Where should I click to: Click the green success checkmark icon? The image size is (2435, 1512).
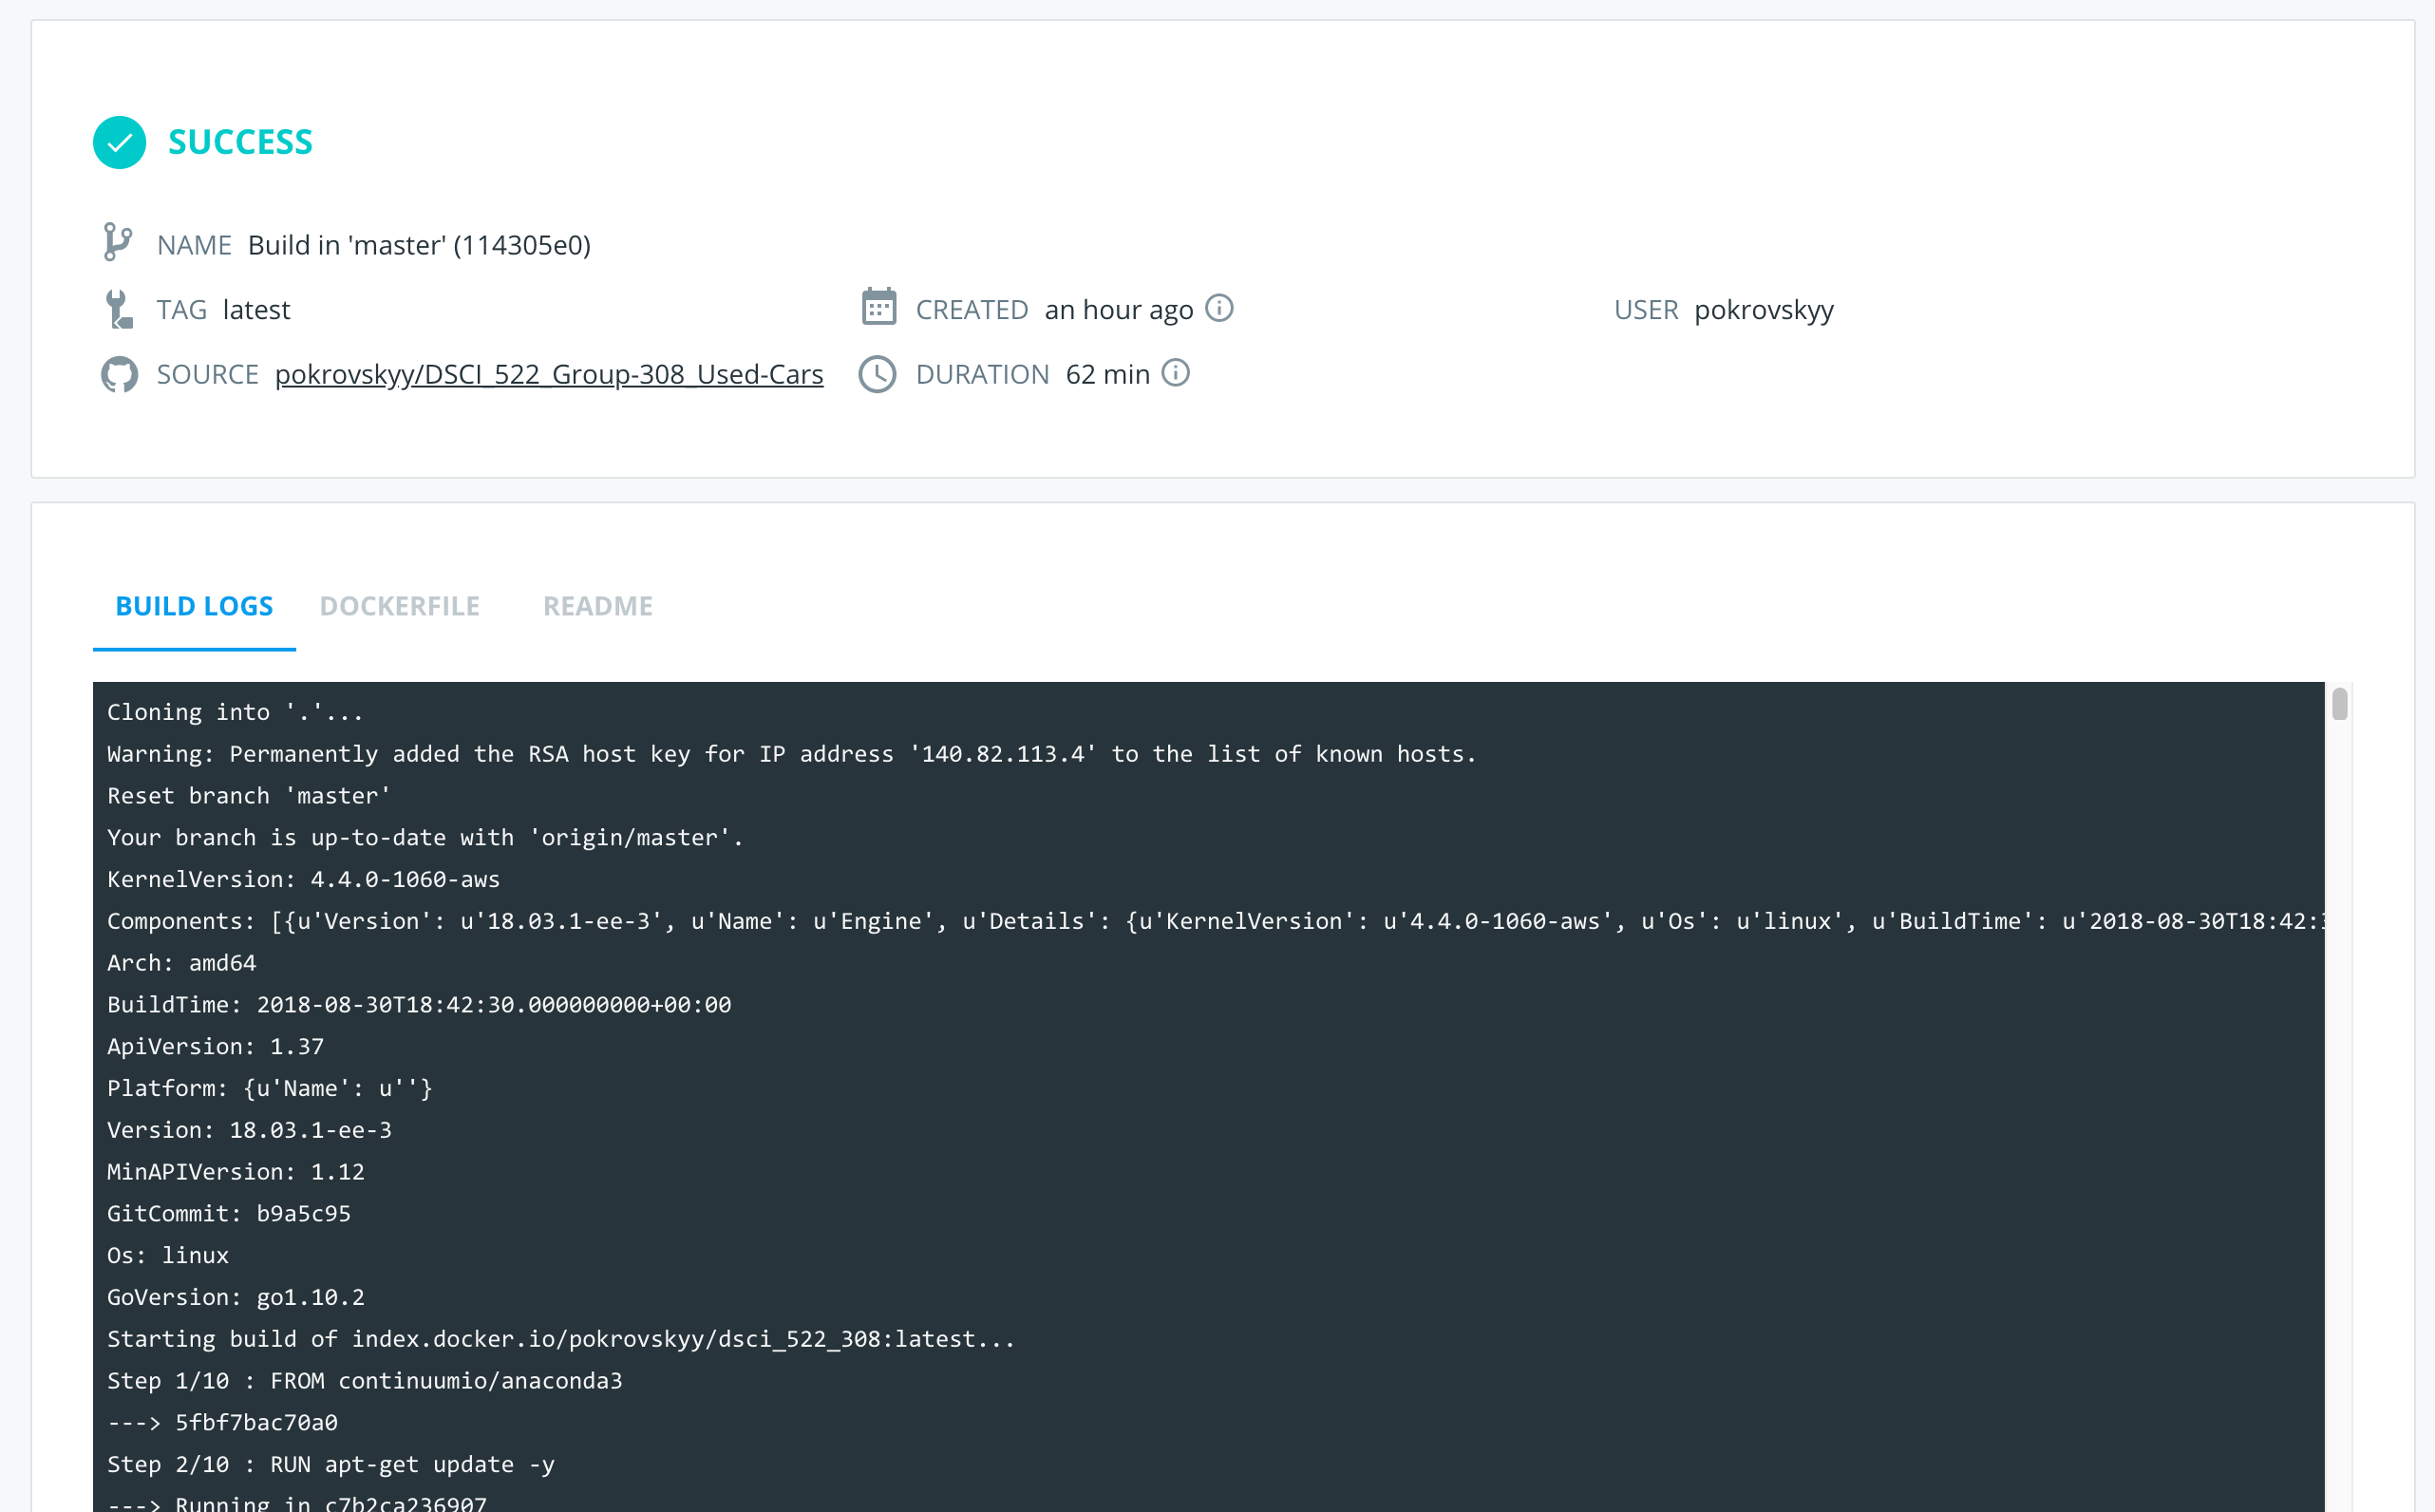[x=119, y=142]
